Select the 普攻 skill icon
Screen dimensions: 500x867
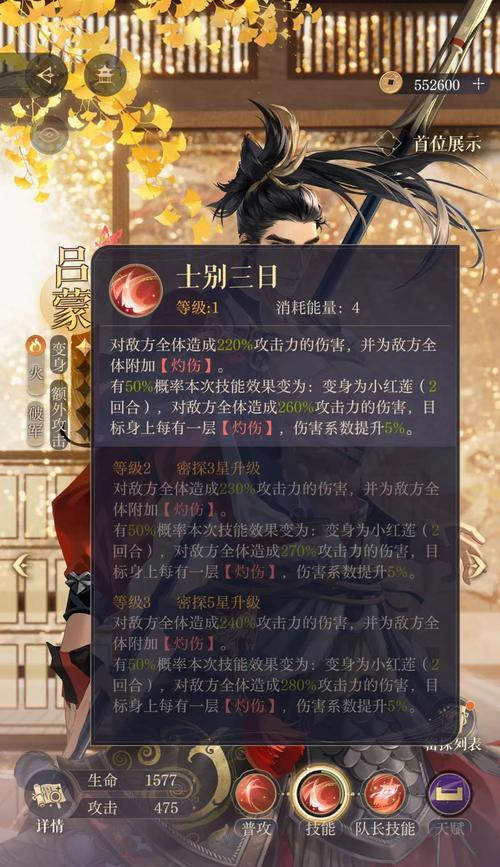(x=256, y=794)
